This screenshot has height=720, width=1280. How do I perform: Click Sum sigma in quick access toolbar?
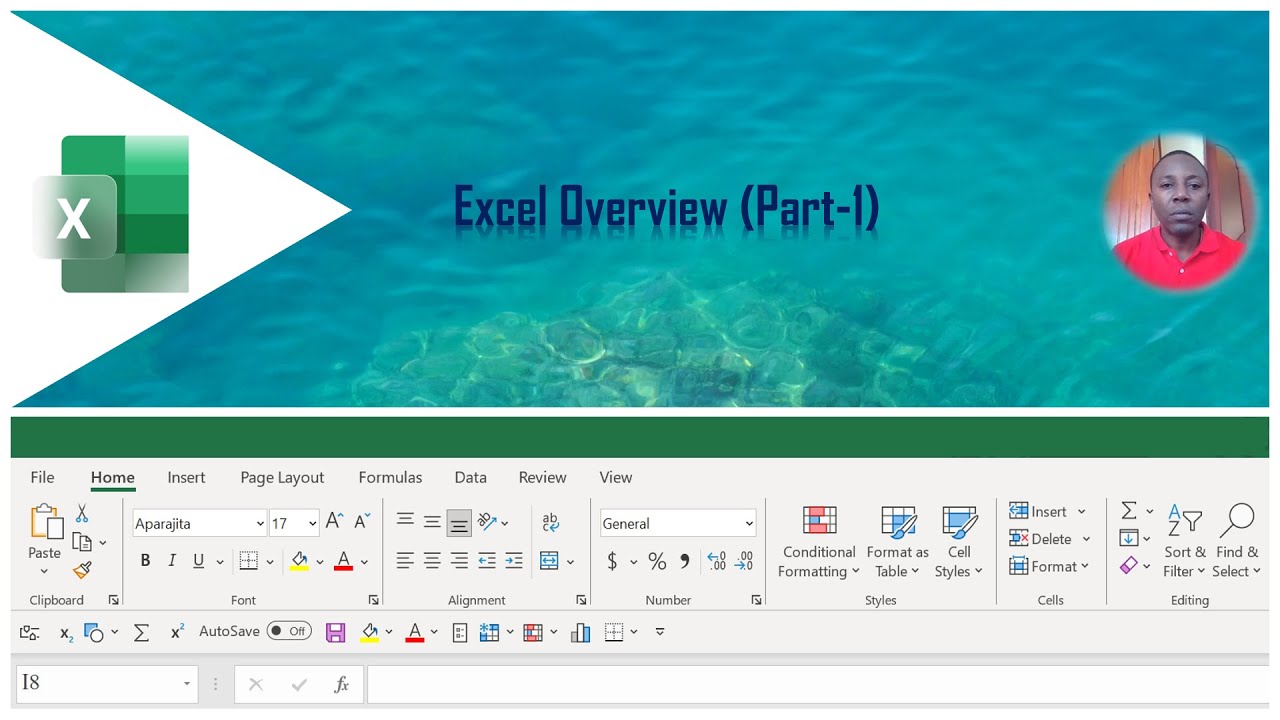(141, 632)
